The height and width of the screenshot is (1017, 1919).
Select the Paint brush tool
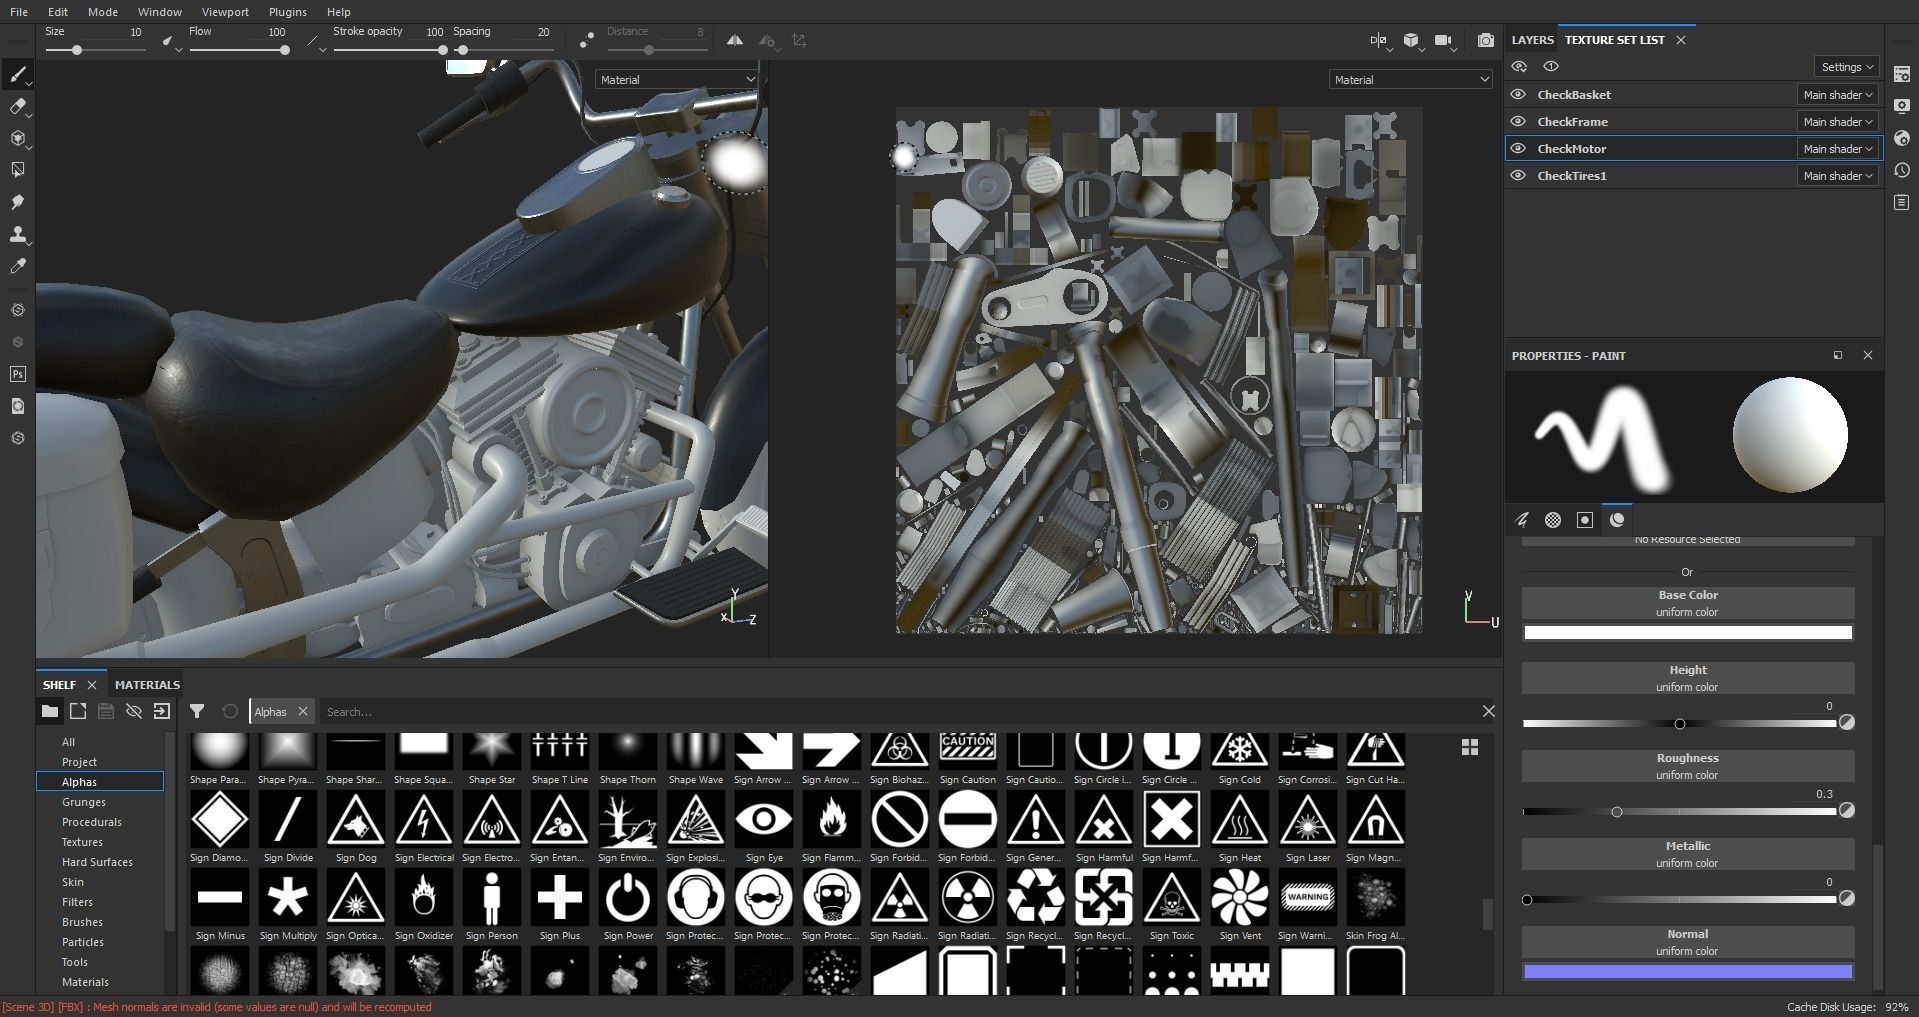pos(17,75)
